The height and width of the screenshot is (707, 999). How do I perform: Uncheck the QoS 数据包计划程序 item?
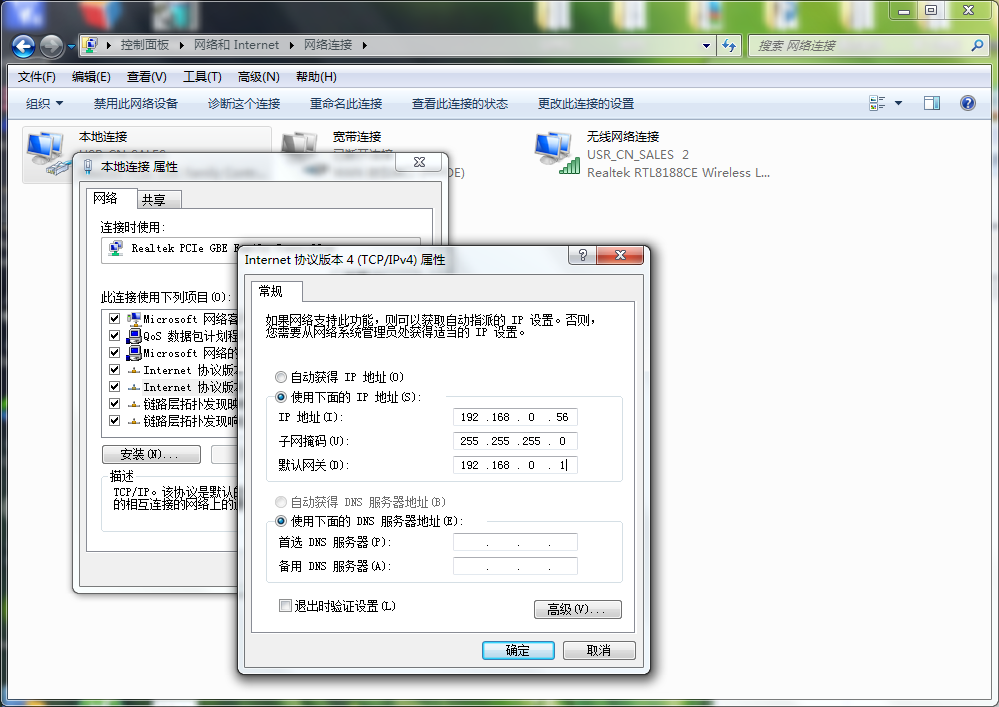tap(115, 335)
